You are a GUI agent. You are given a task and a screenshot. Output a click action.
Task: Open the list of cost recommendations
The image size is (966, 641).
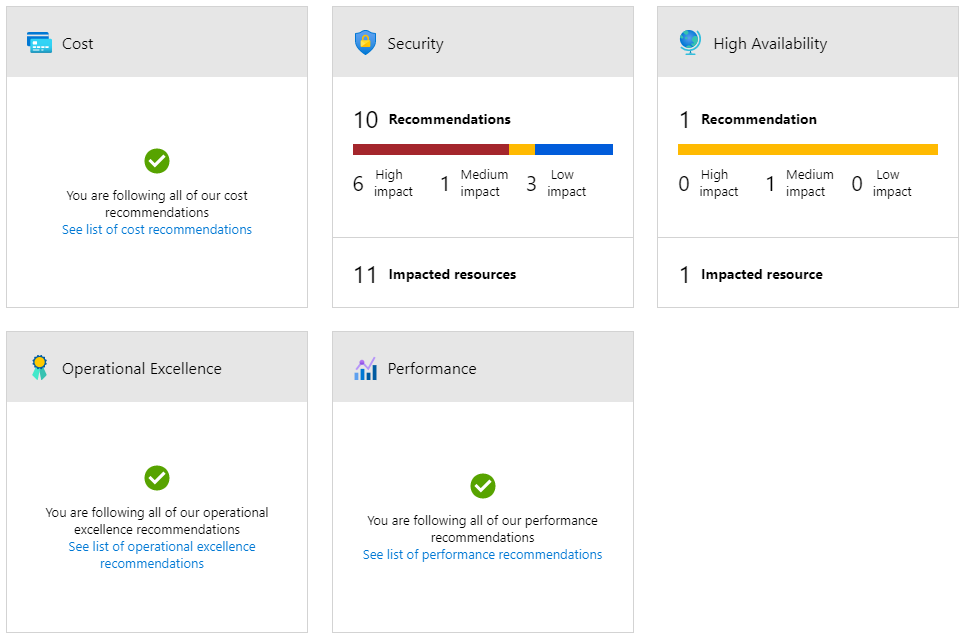[157, 229]
